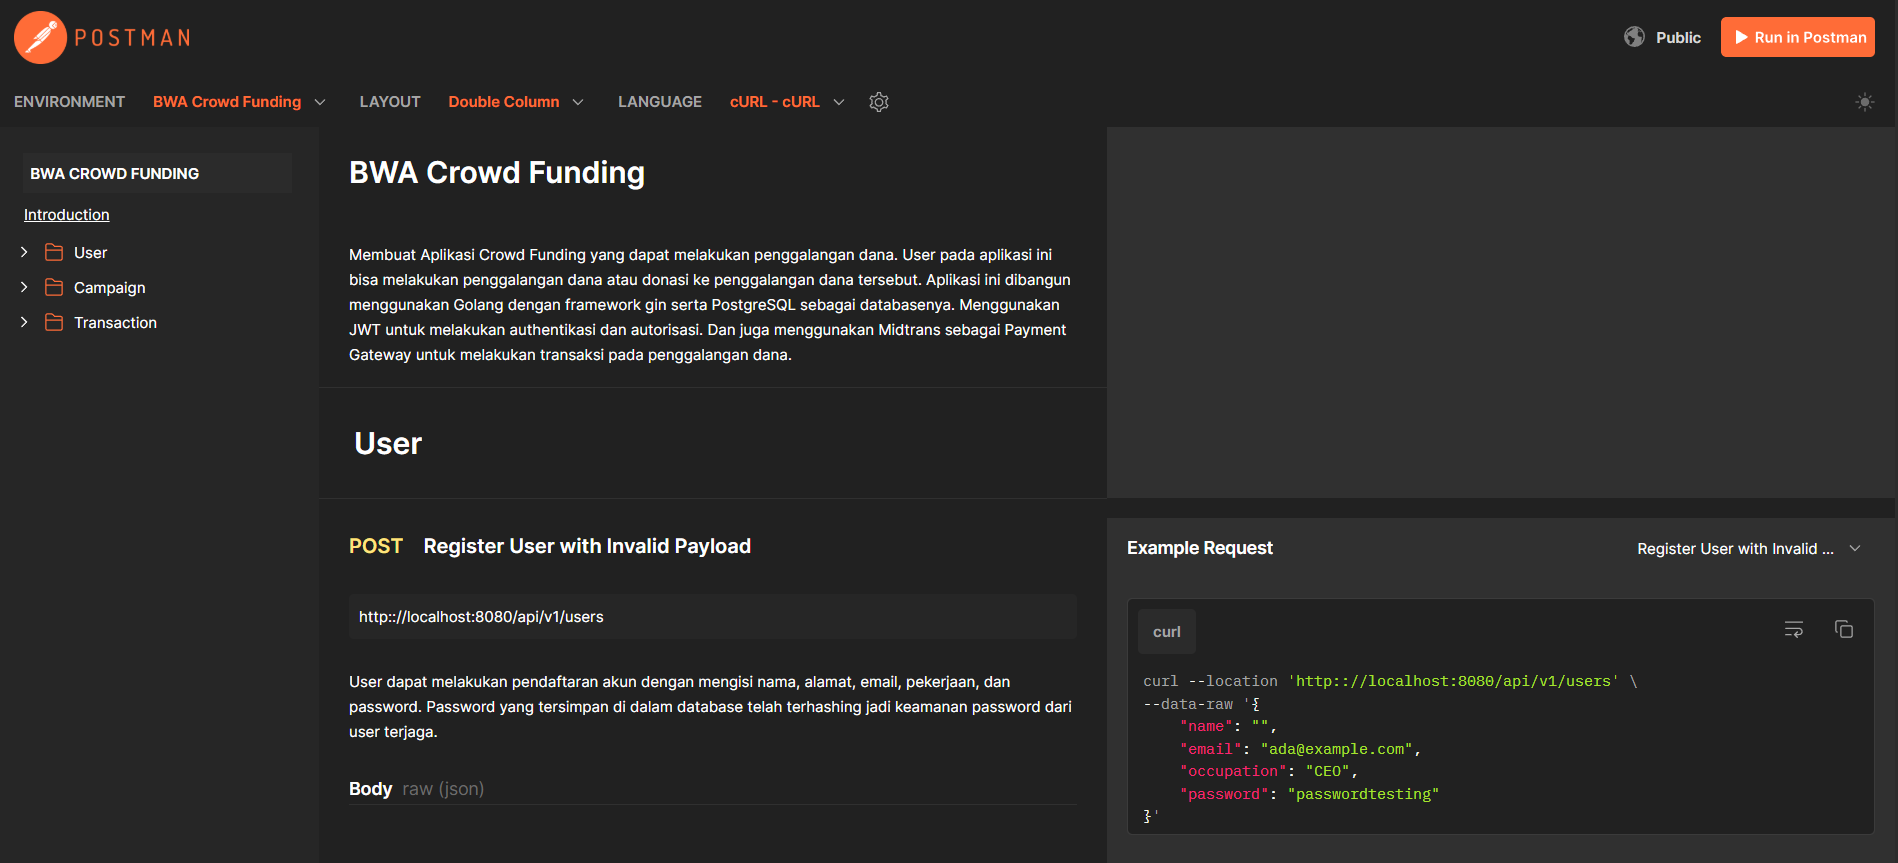This screenshot has width=1898, height=863.
Task: Click the User folder icon
Action: pos(54,252)
